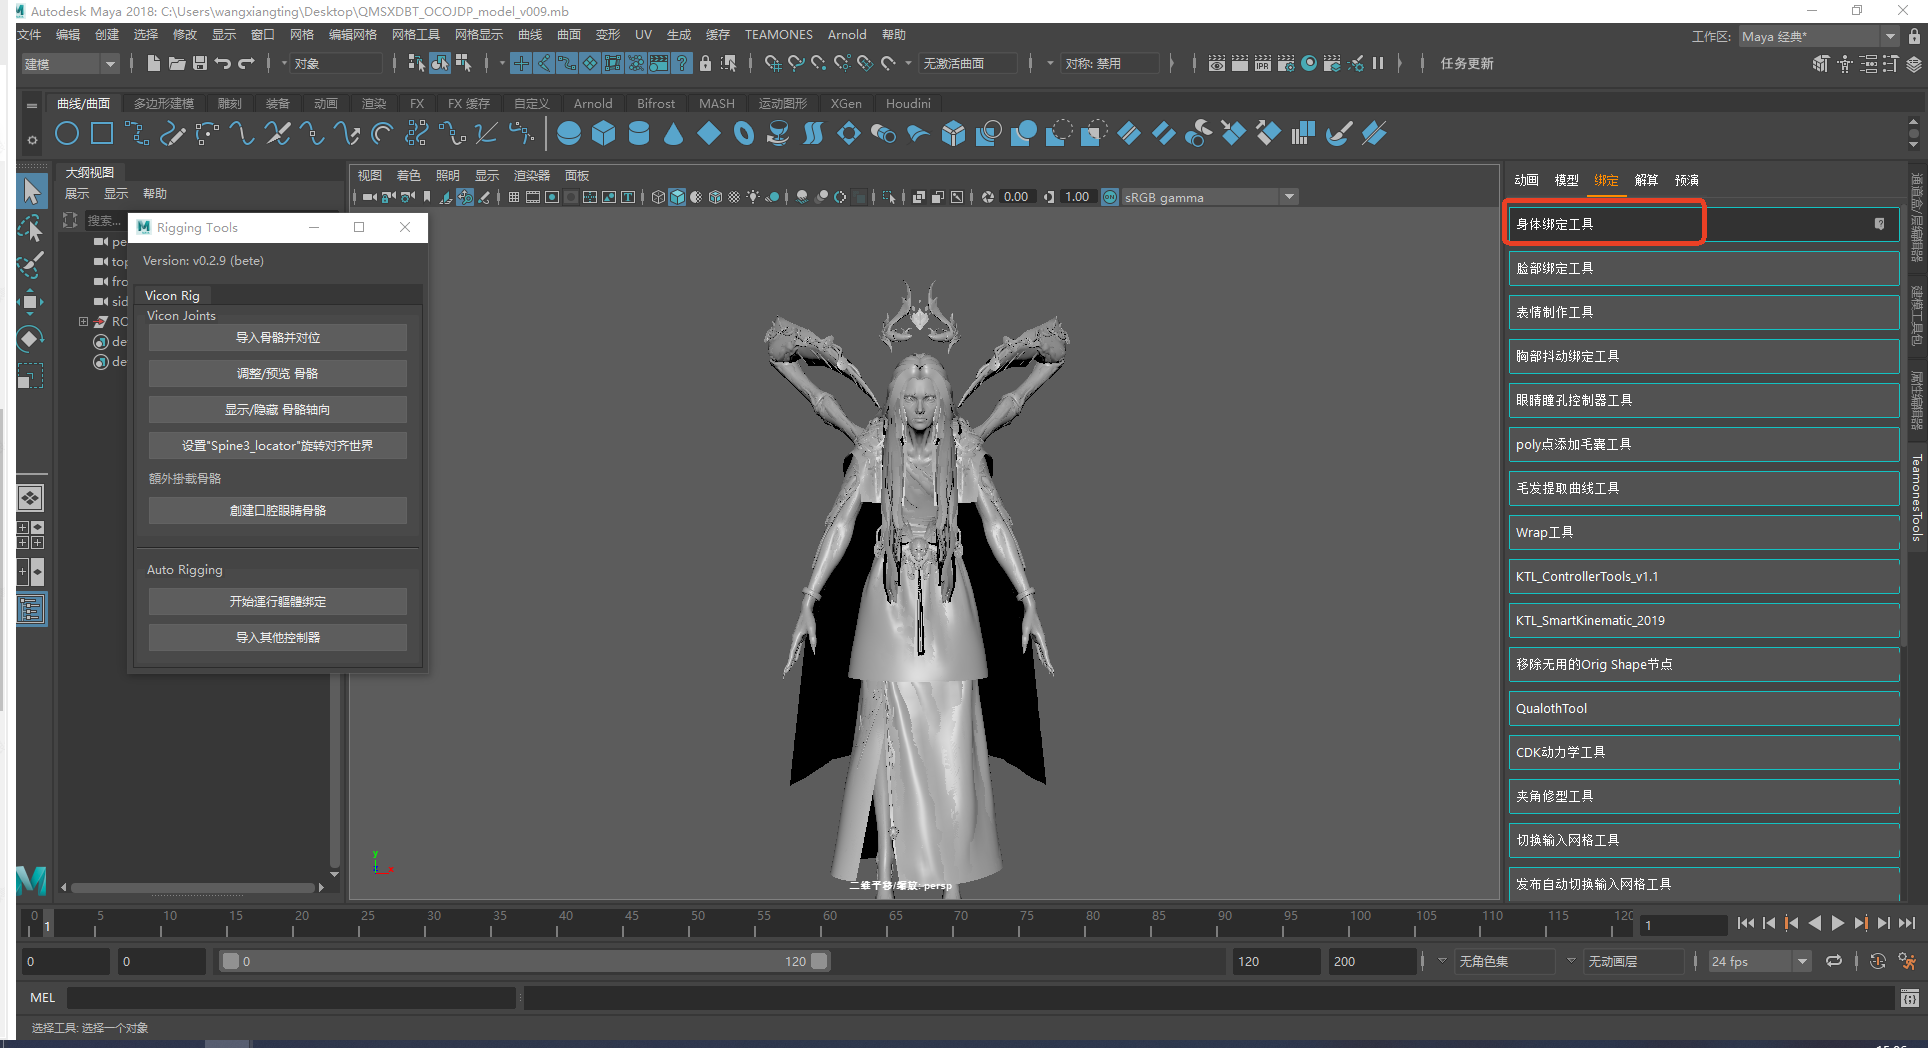Switch to the 多边形建模 shelf tab
The image size is (1928, 1048).
tap(164, 103)
